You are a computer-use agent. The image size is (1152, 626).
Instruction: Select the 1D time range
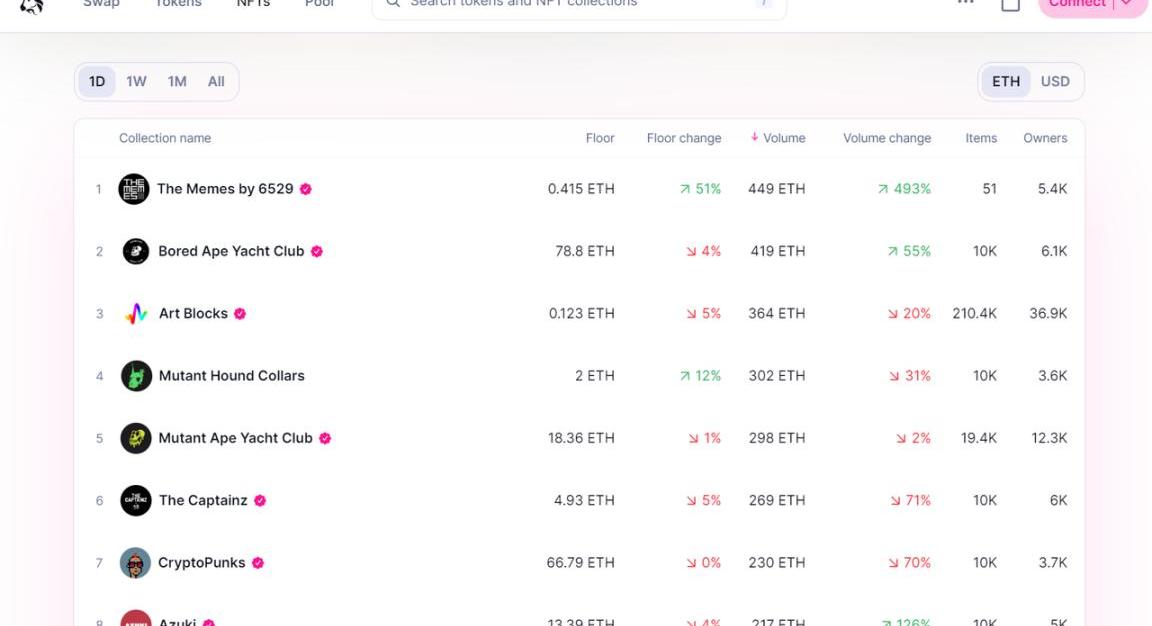97,82
